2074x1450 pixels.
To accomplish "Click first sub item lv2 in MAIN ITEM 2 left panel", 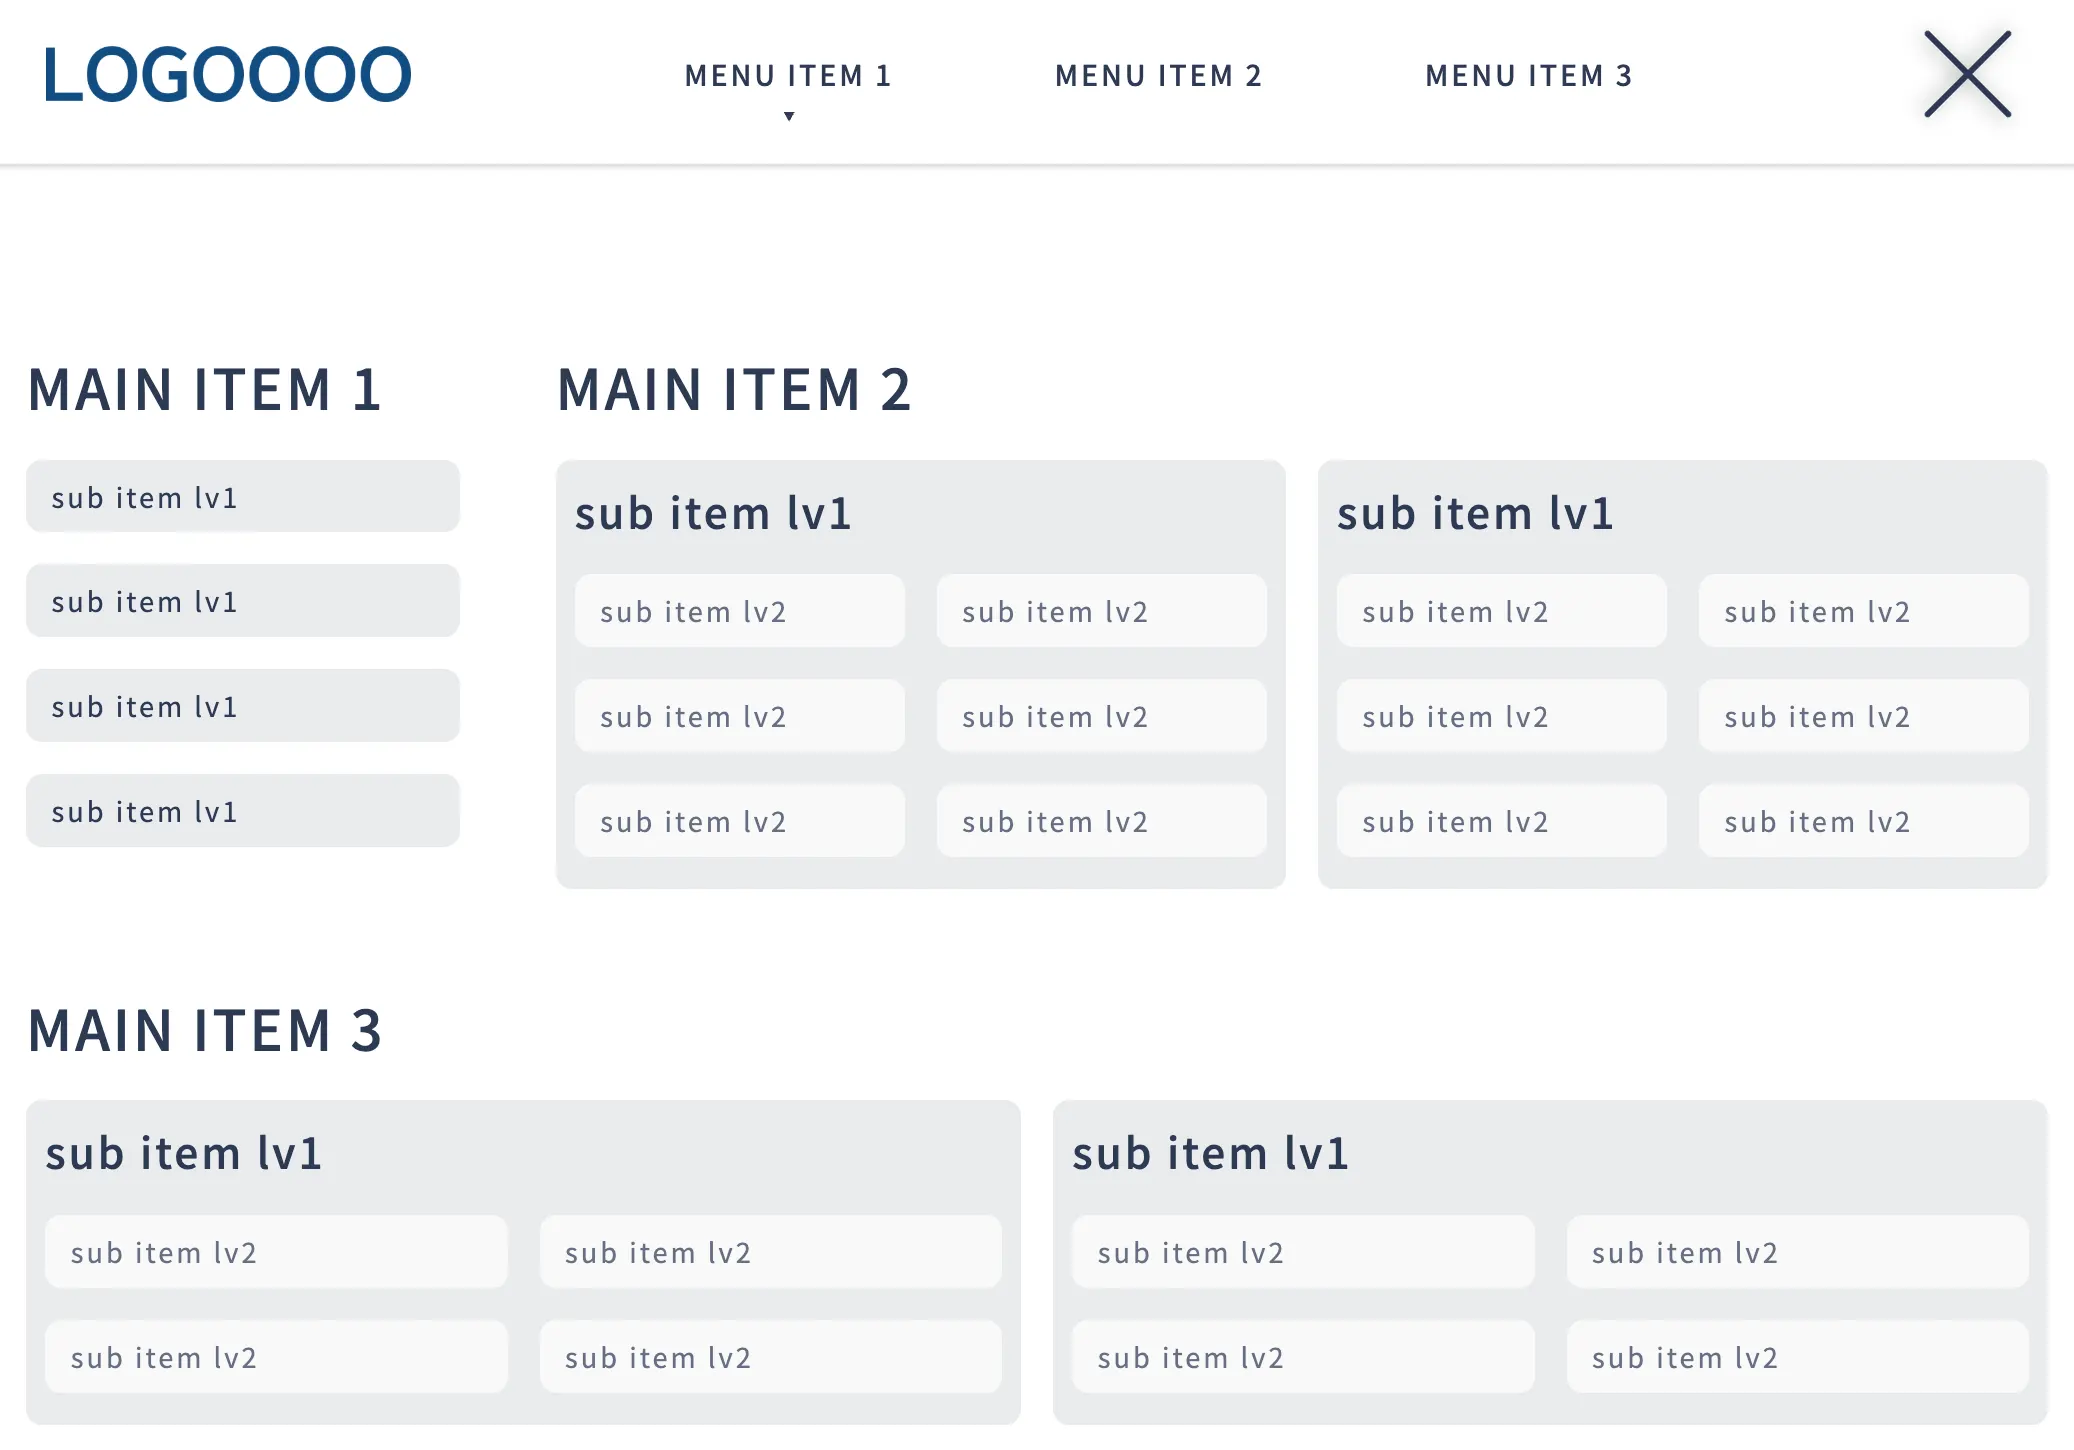I will tap(740, 611).
